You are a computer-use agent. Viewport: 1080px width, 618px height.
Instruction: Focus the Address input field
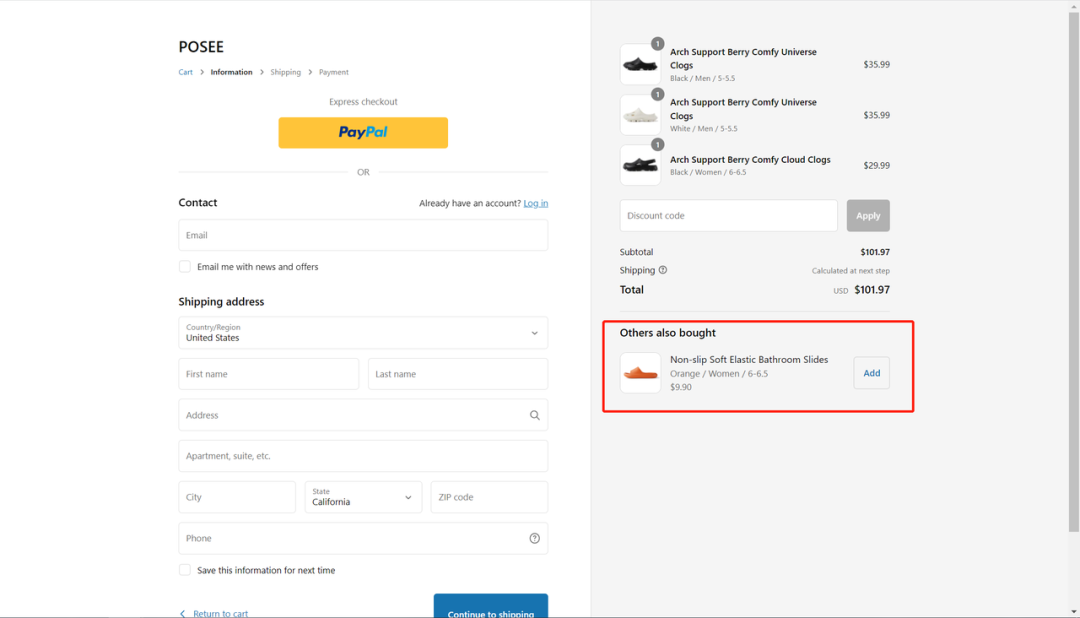click(x=363, y=415)
